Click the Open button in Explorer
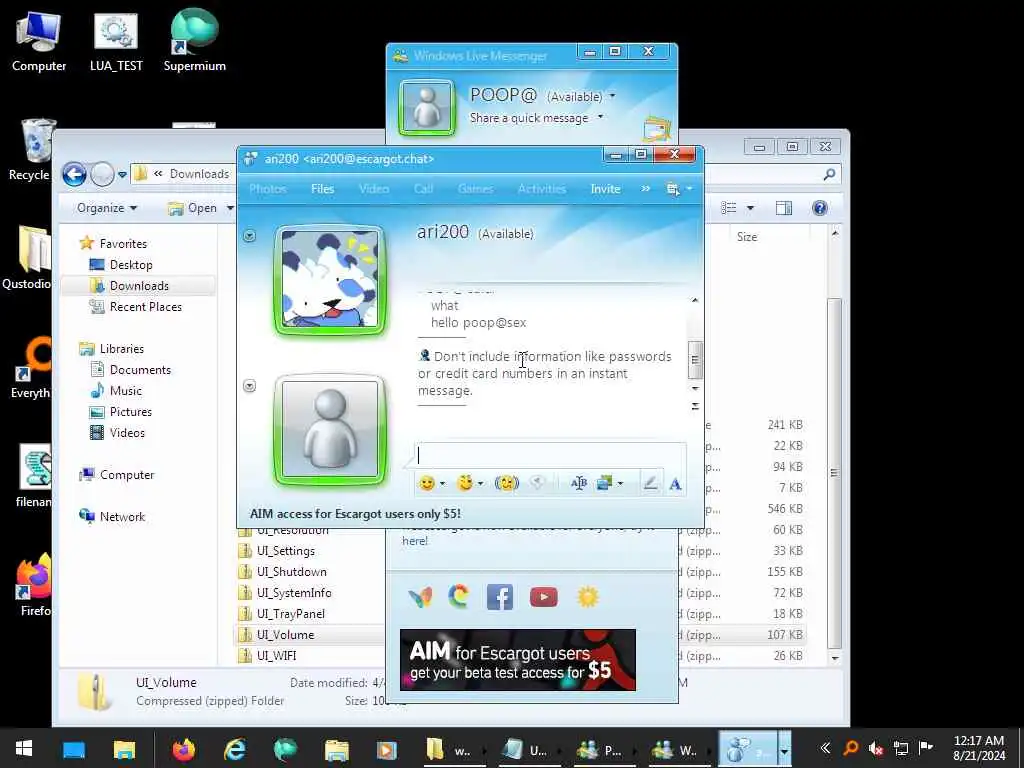Screen dimensions: 1024x768 coord(193,208)
